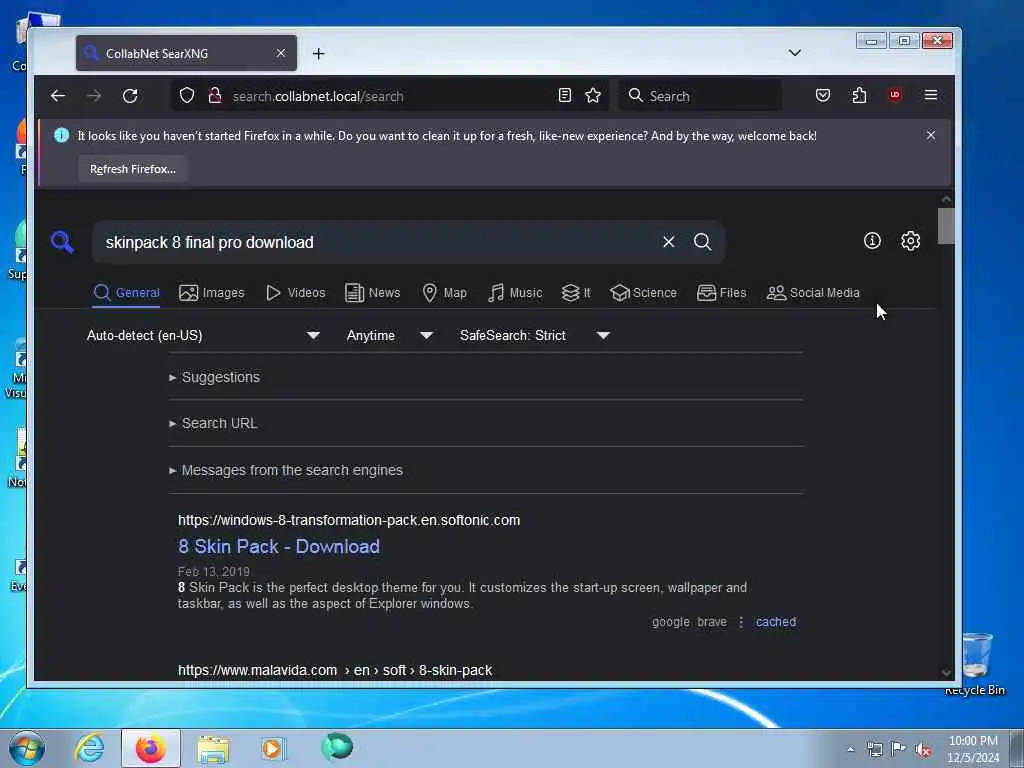
Task: Switch to the Videos category
Action: click(295, 293)
